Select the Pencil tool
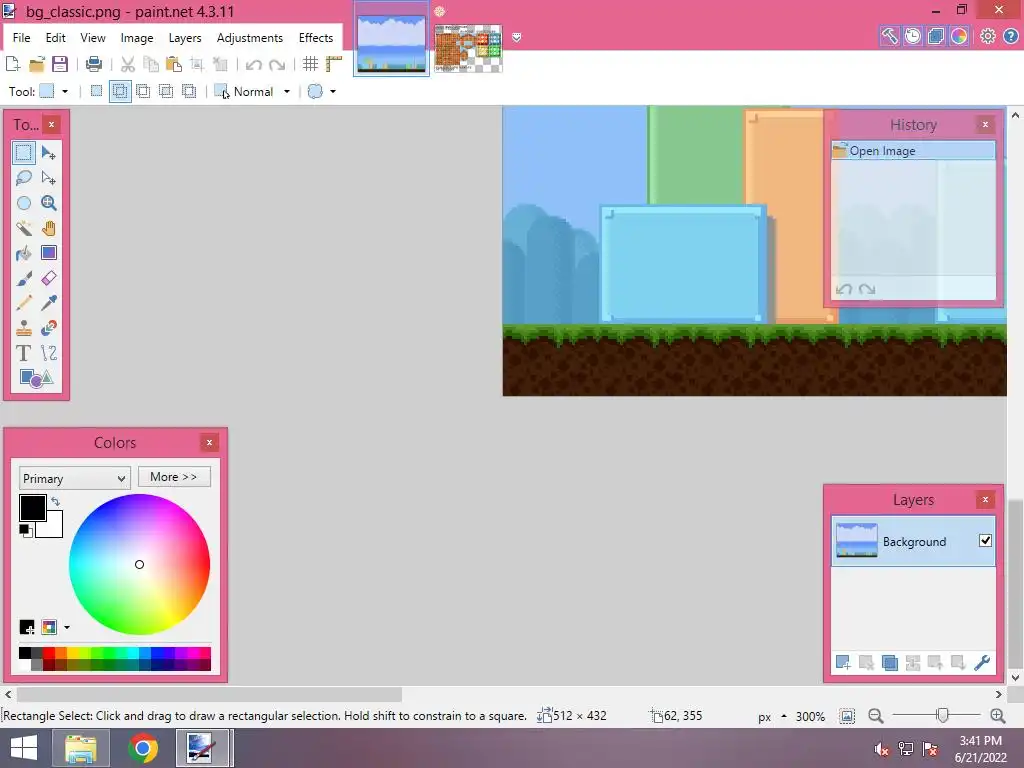1024x768 pixels. (24, 303)
